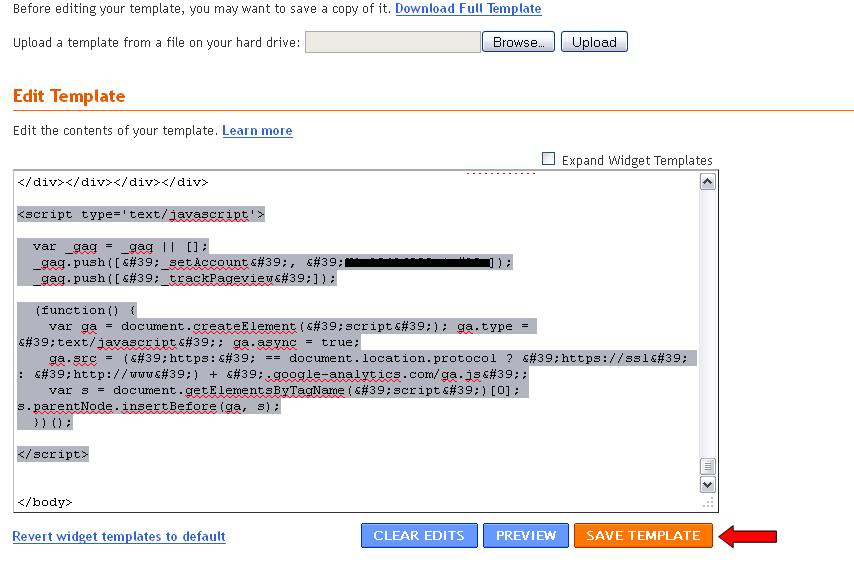Open Revert widget templates to default link

119,537
